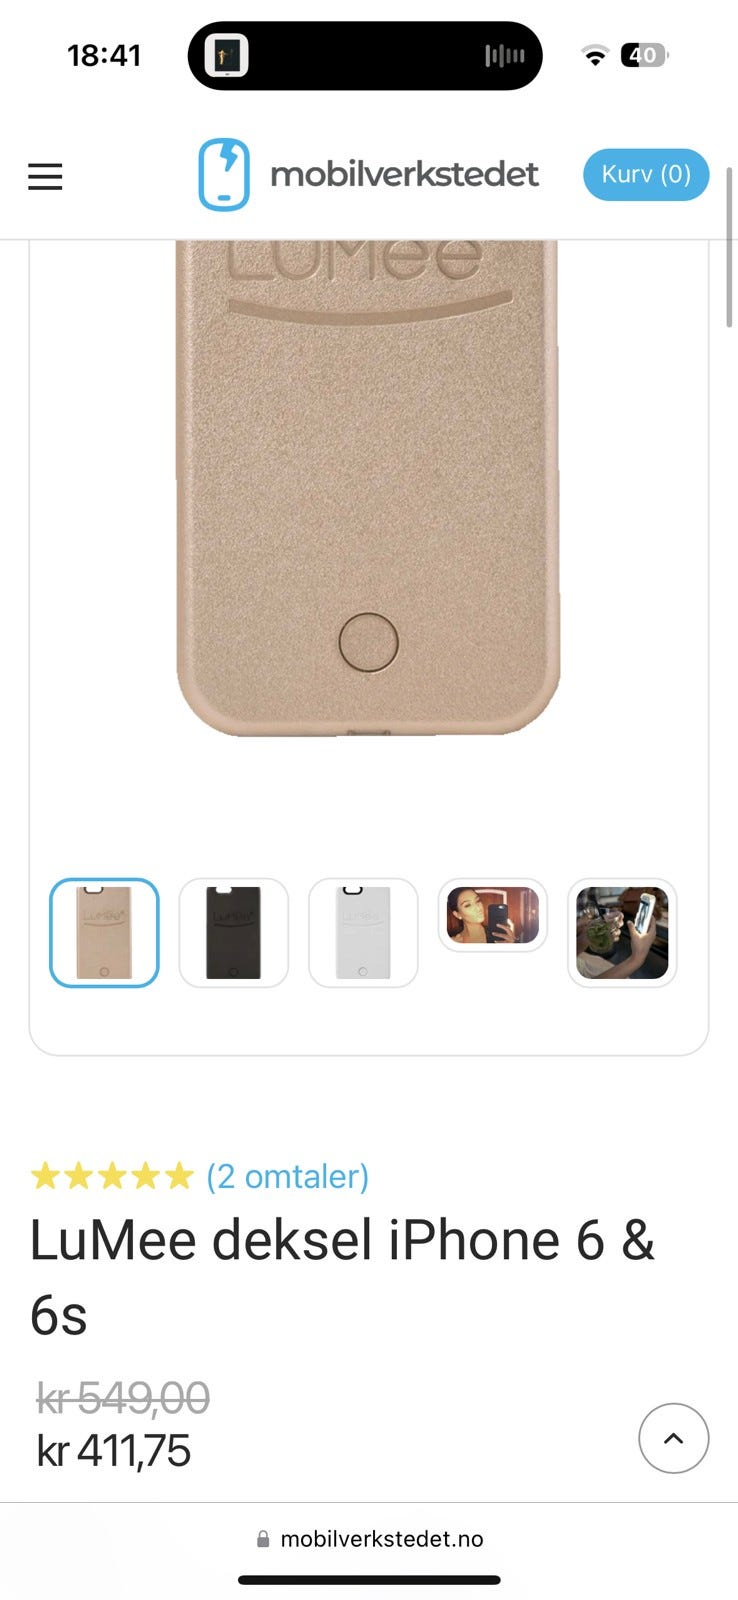View the woman selfie photo thumbnail

click(493, 915)
